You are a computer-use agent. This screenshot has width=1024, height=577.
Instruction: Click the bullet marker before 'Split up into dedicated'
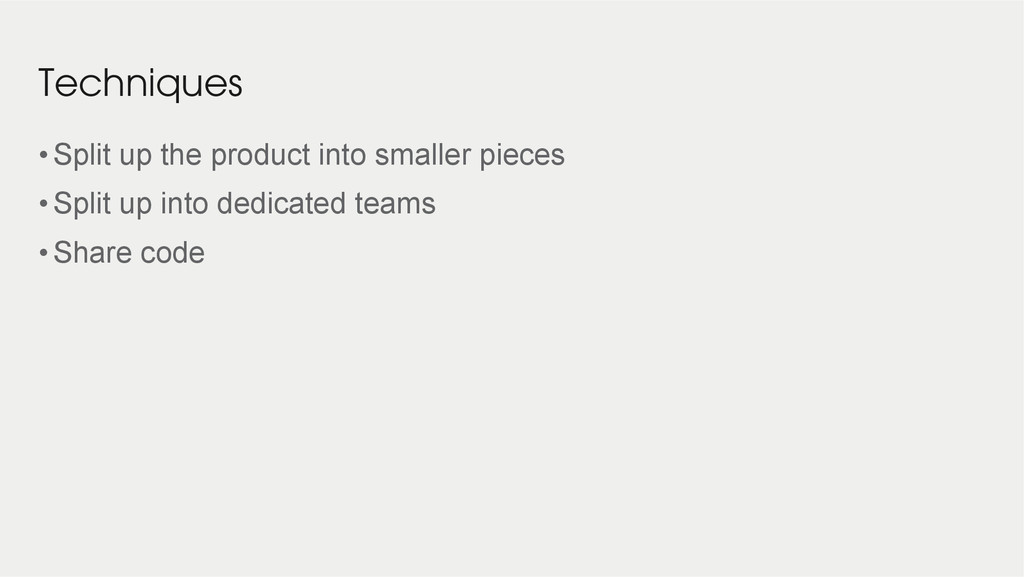tap(44, 204)
